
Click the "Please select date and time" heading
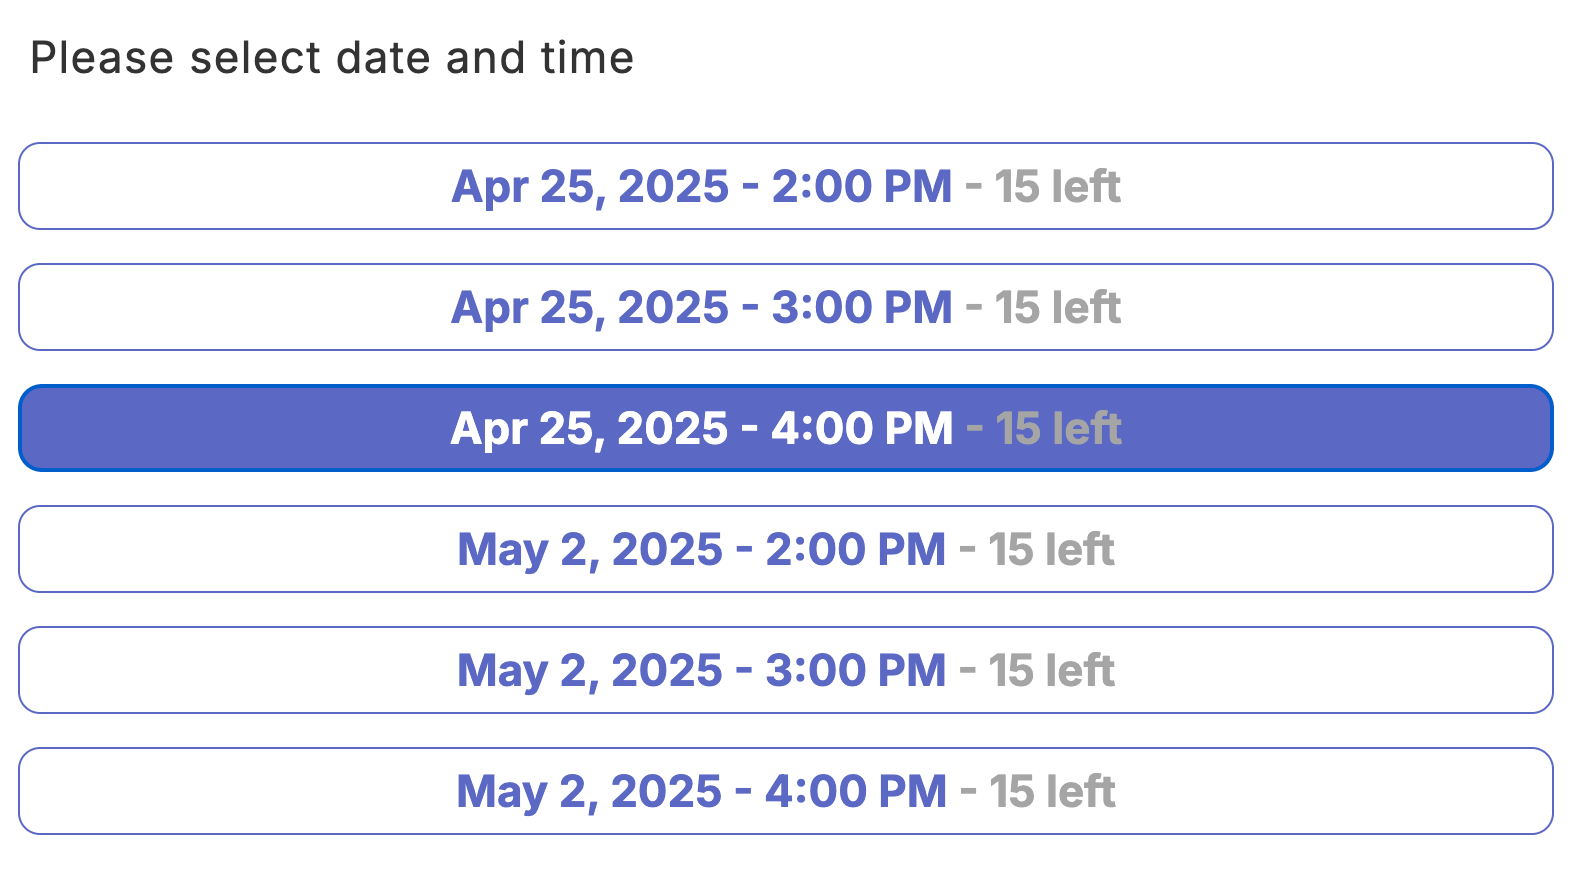click(332, 58)
